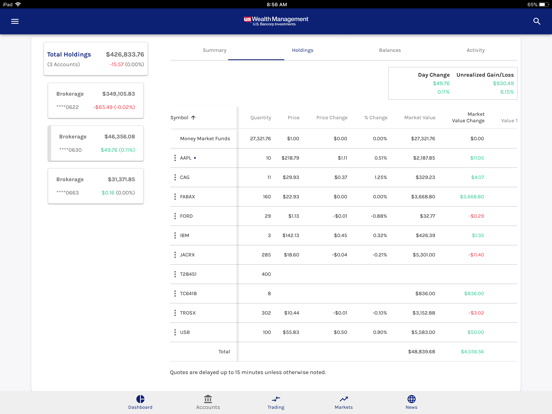This screenshot has height=414, width=552.
Task: Open the AAPL row options menu
Action: point(175,158)
